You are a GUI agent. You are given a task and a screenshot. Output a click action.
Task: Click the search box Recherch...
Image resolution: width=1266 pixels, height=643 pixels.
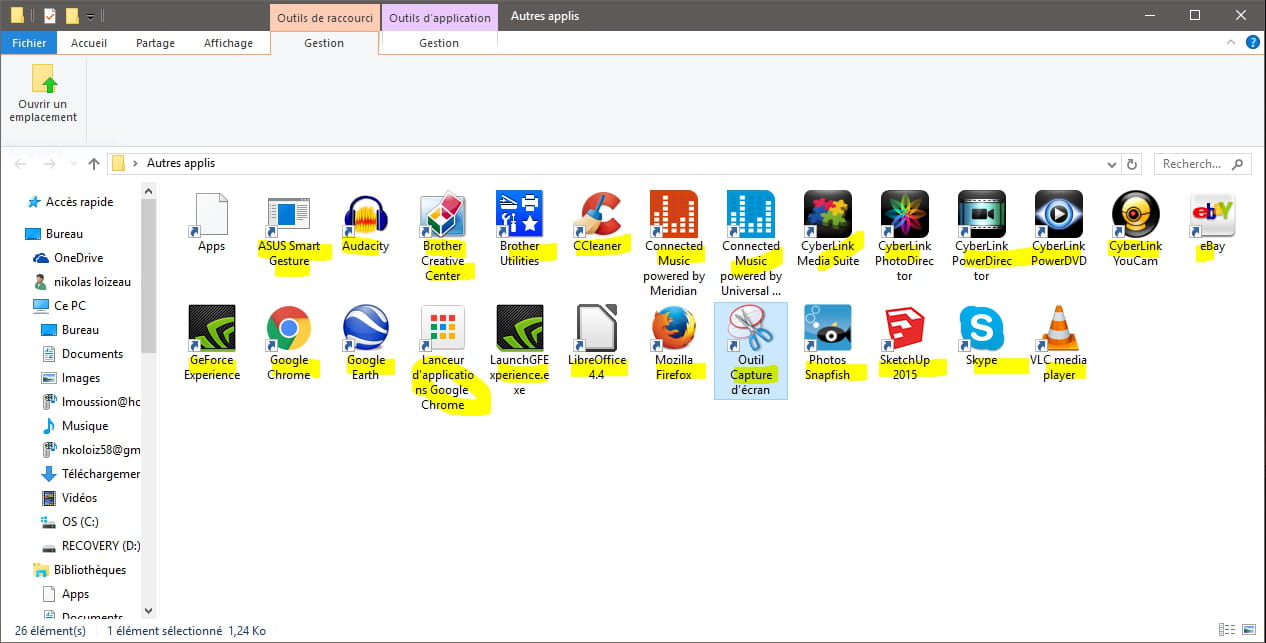point(1202,164)
